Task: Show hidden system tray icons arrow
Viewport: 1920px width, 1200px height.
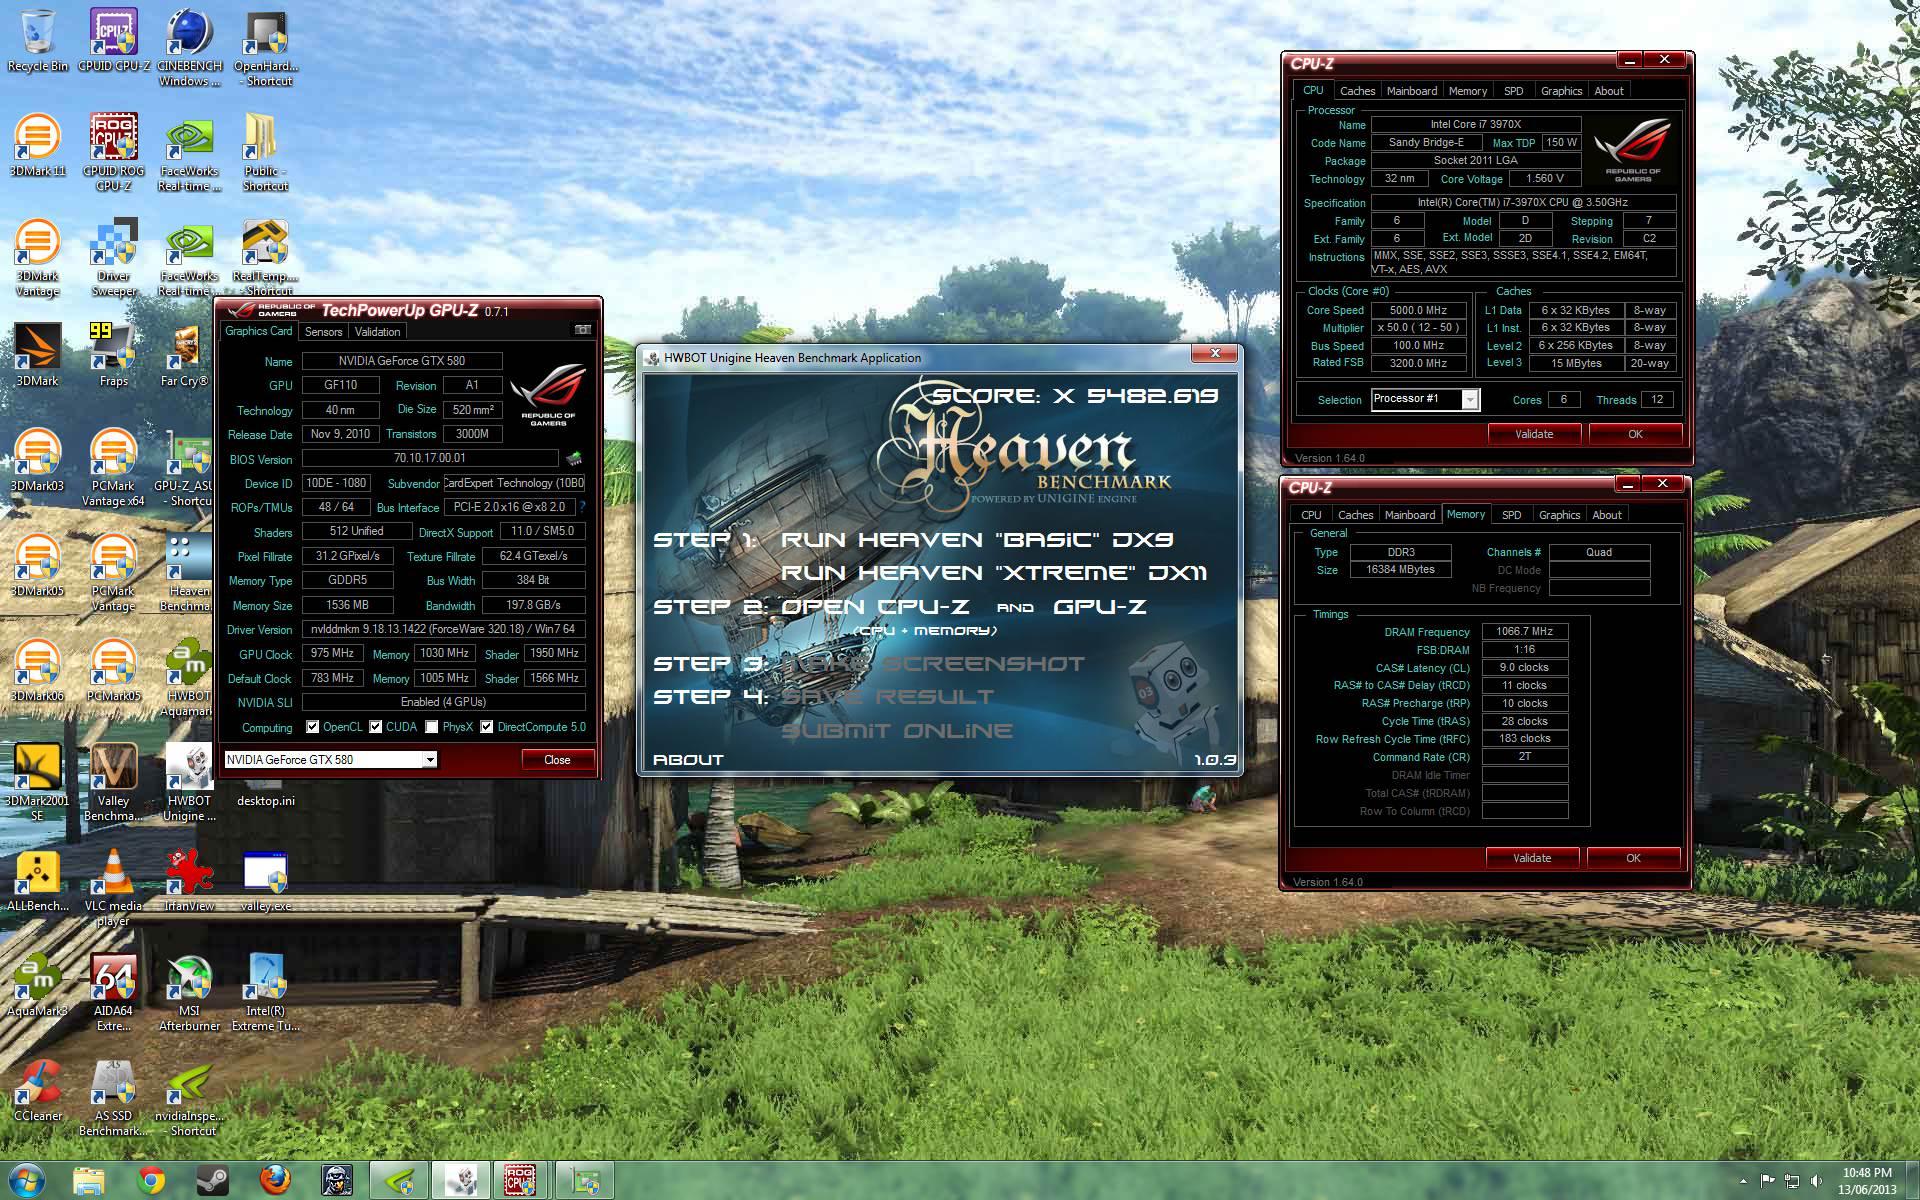Action: point(1744,1181)
